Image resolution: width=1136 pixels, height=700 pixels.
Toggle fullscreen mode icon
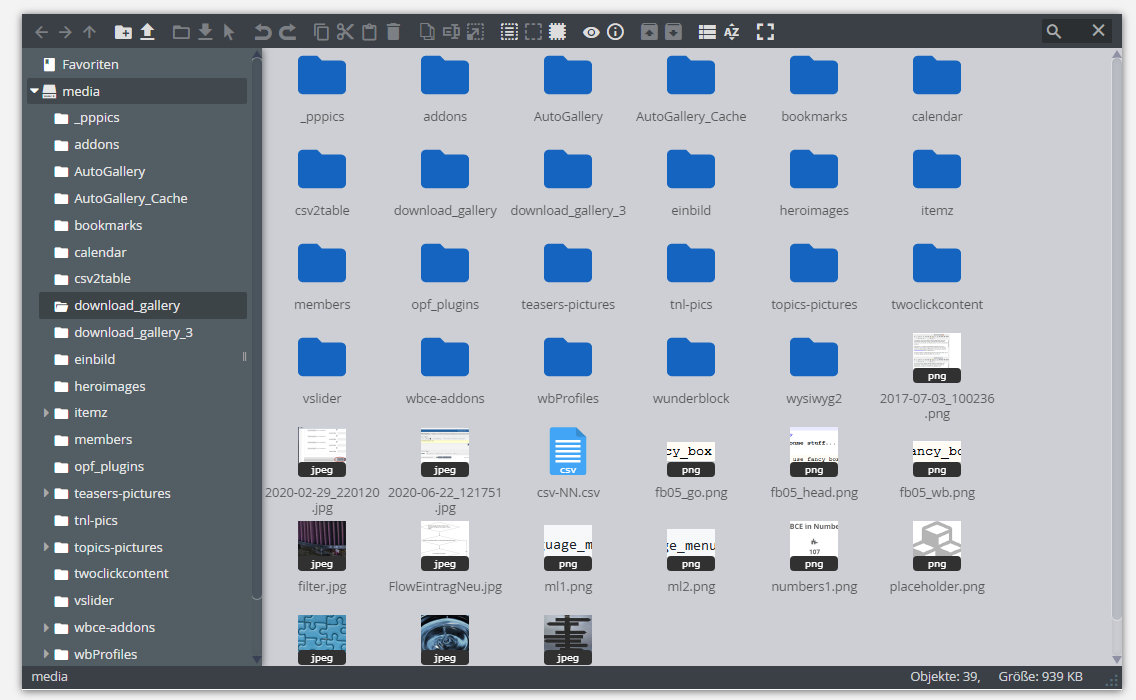point(765,32)
